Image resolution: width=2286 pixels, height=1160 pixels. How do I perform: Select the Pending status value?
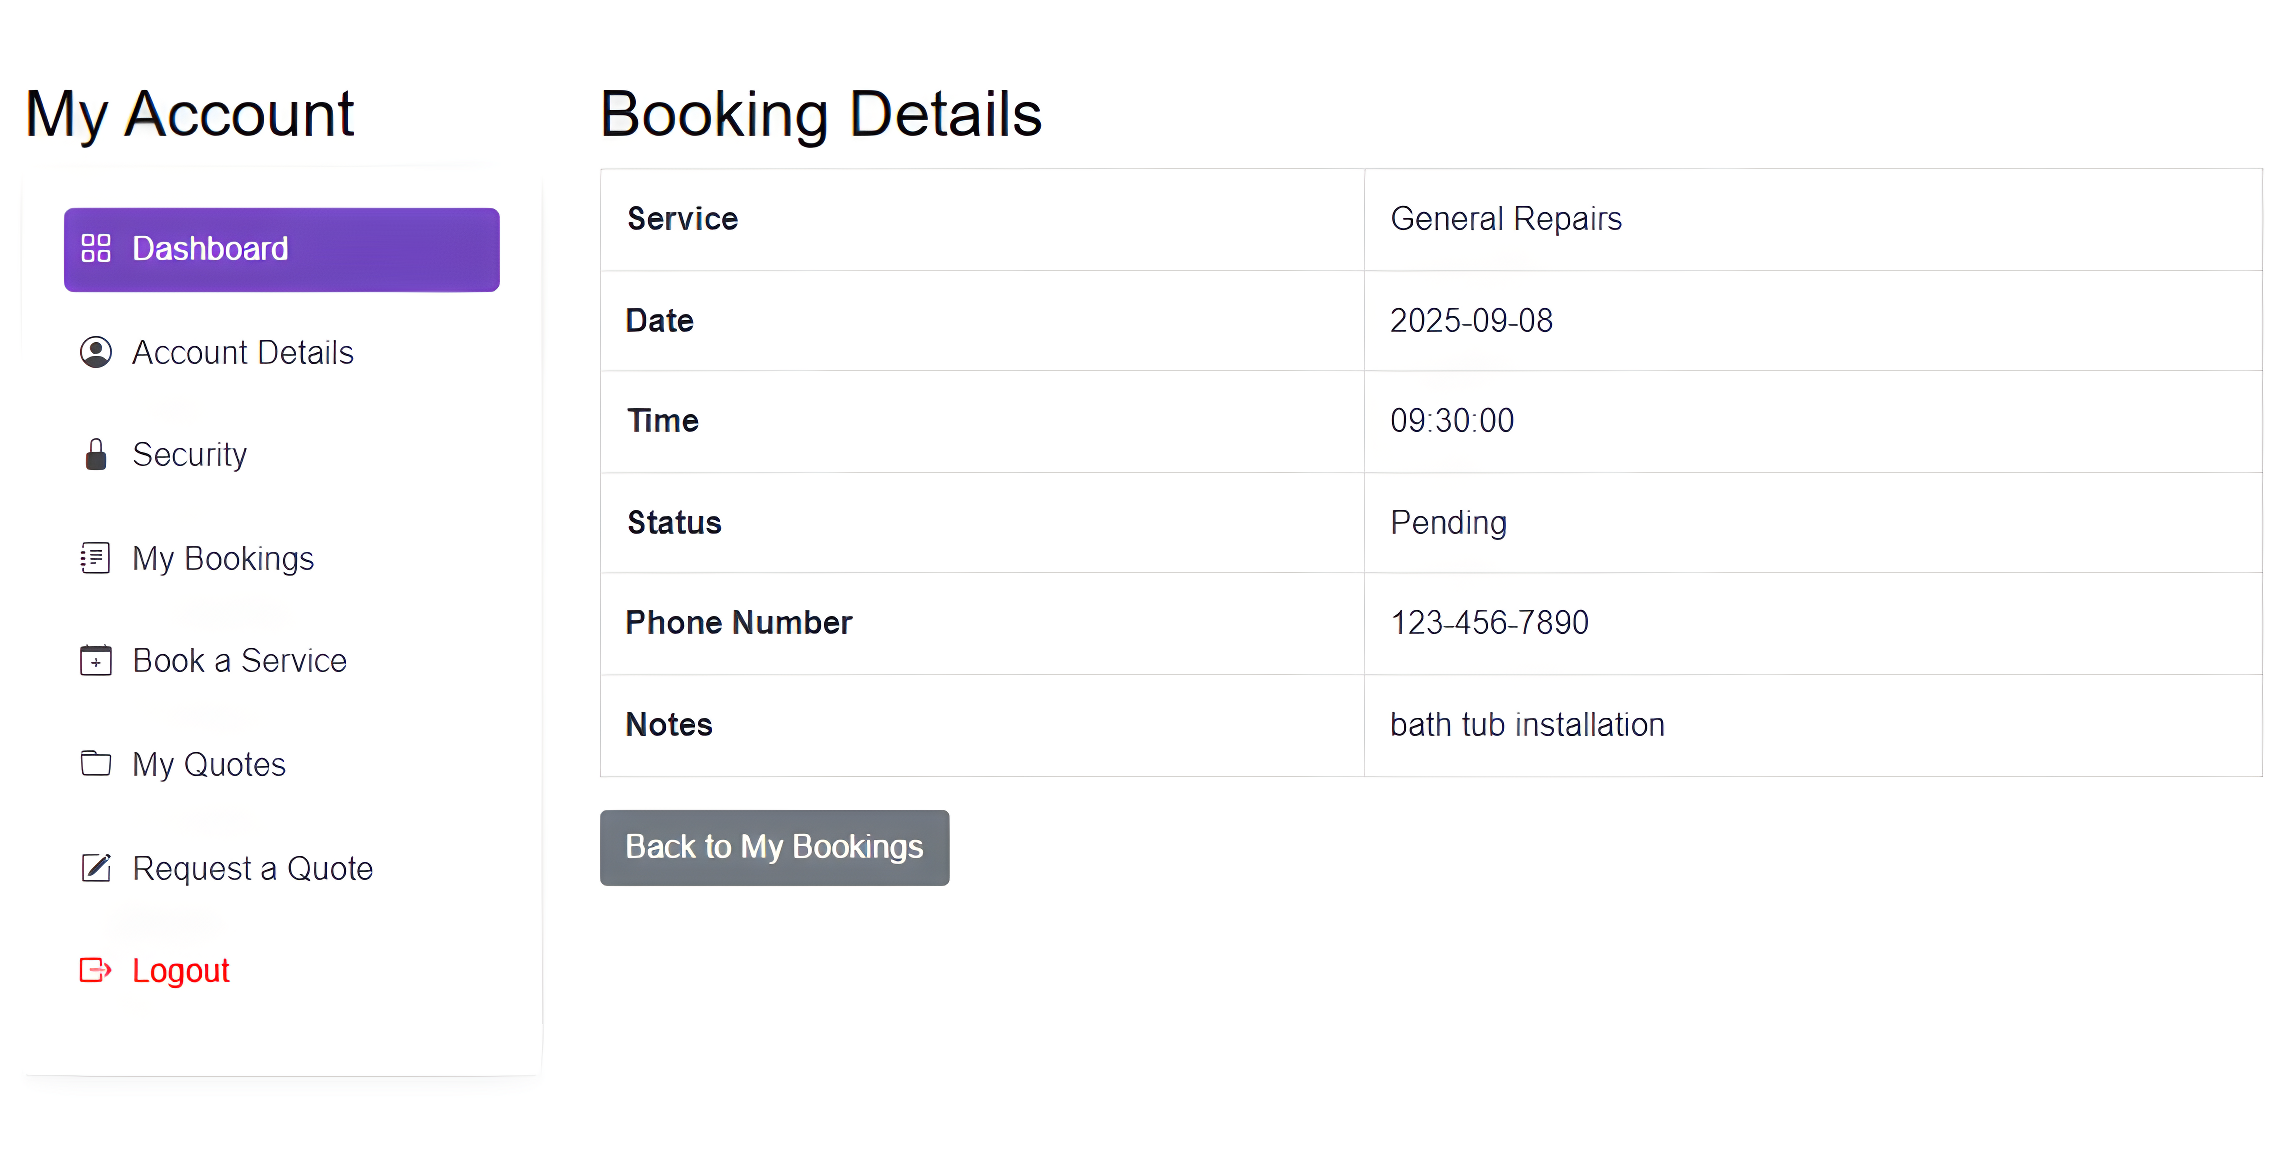point(1446,522)
